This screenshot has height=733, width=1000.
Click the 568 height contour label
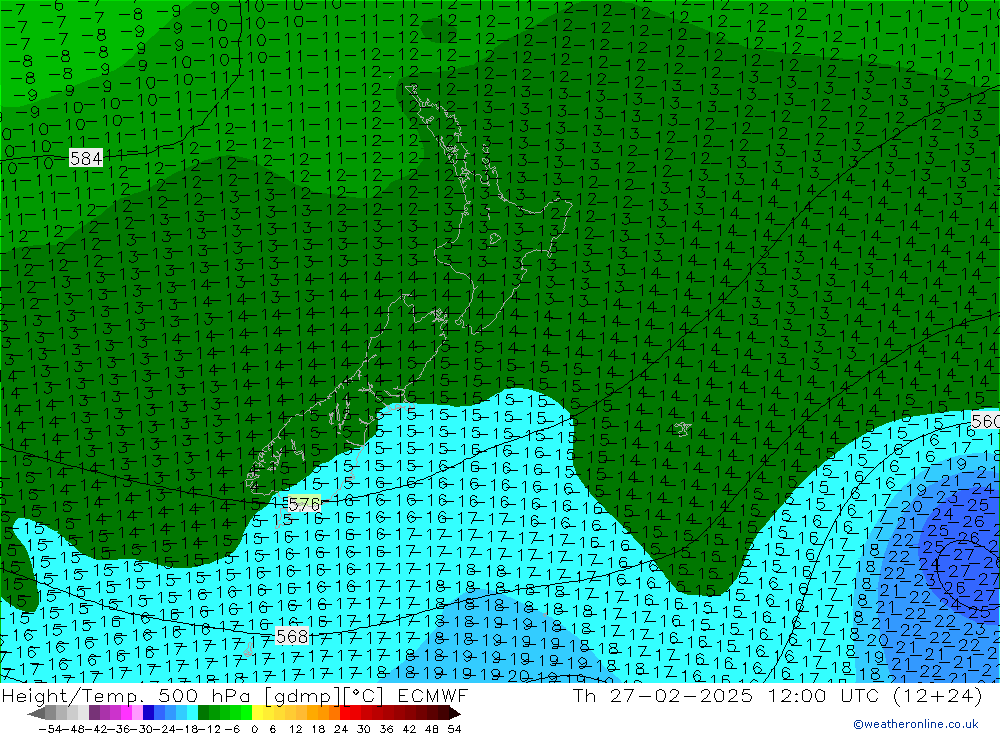293,636
